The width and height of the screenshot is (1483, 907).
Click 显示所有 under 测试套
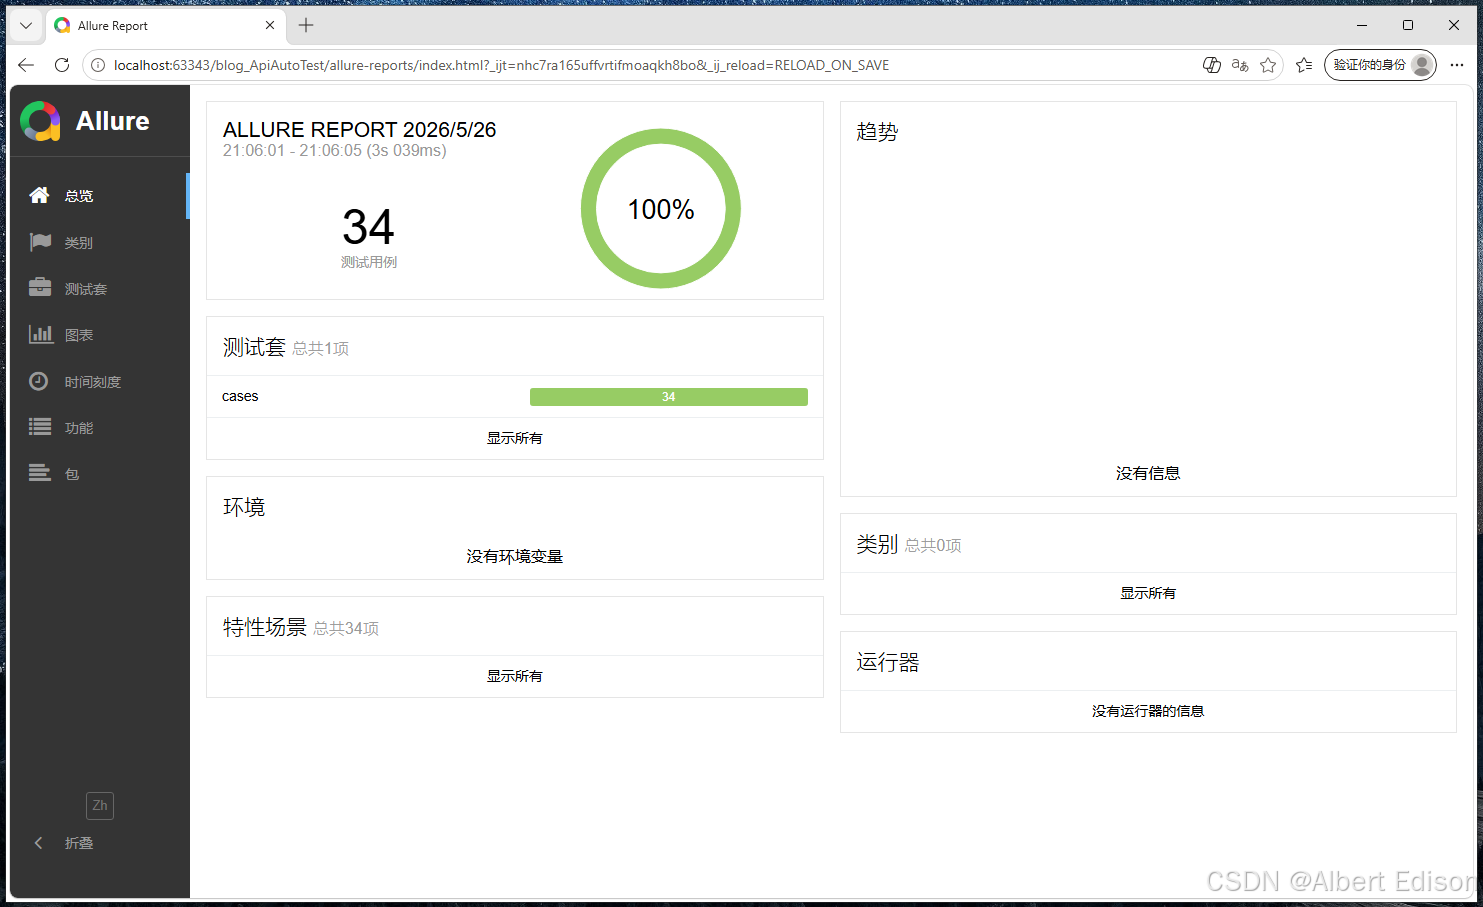coord(515,438)
